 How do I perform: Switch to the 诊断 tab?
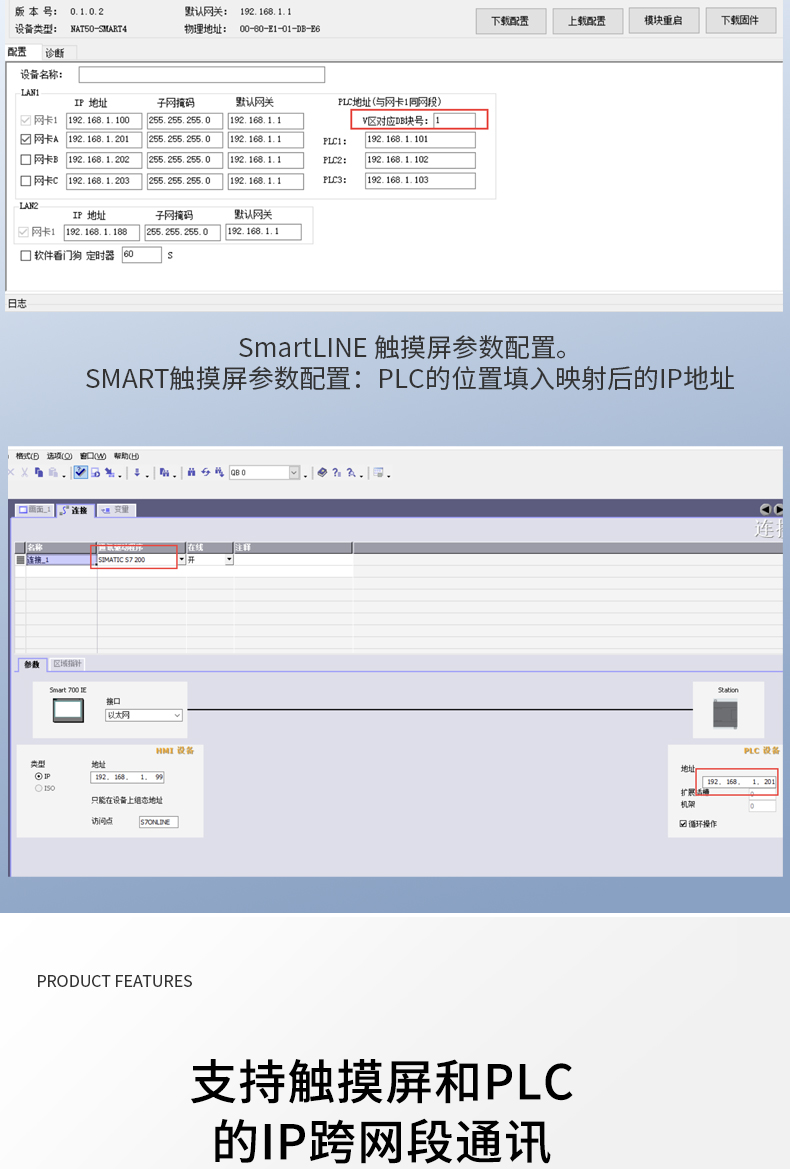[54, 53]
